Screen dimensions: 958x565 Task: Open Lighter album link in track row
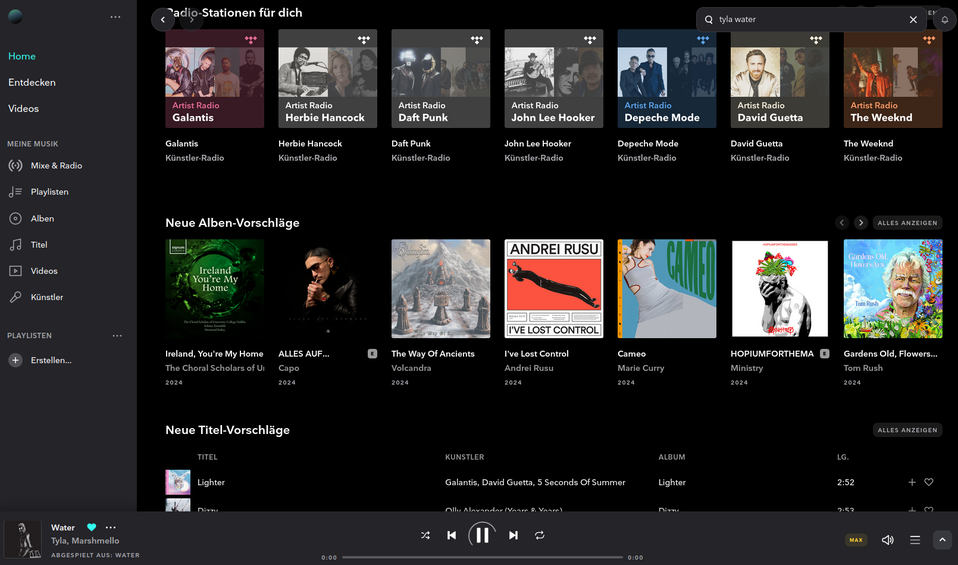(x=671, y=483)
